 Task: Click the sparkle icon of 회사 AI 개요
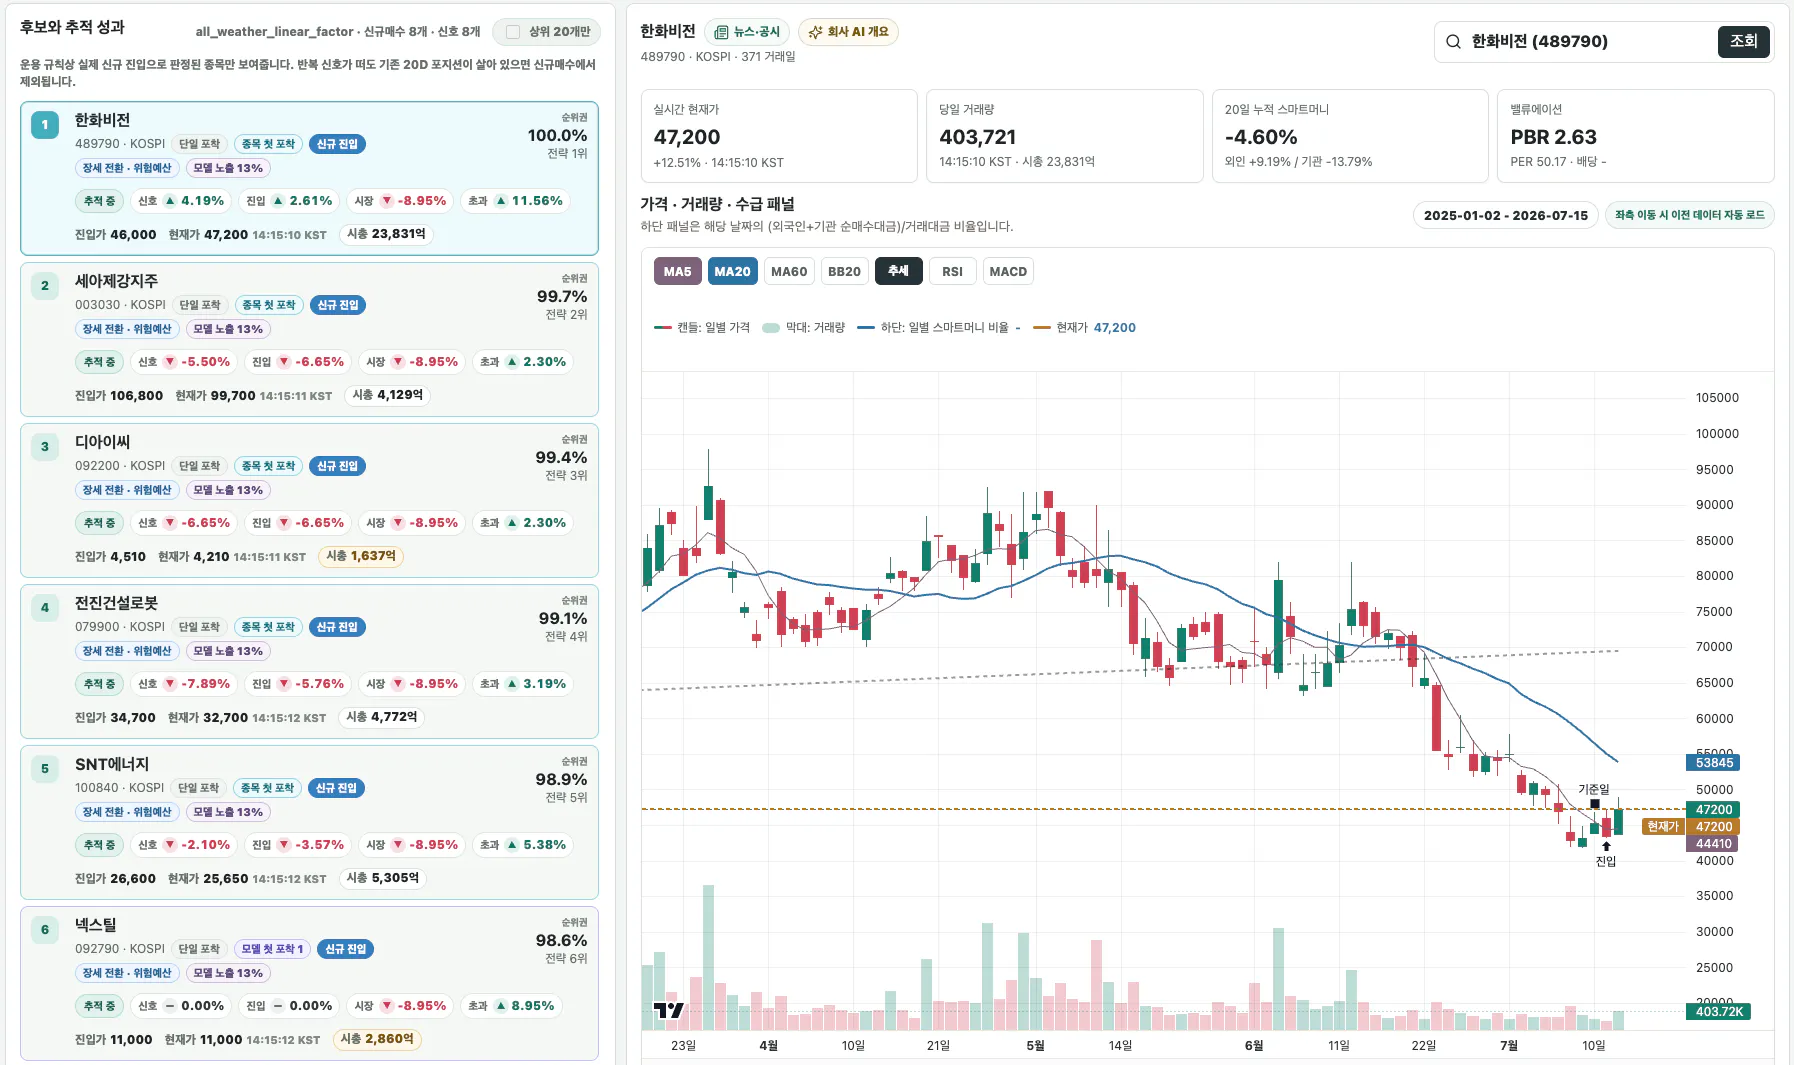pyautogui.click(x=815, y=32)
